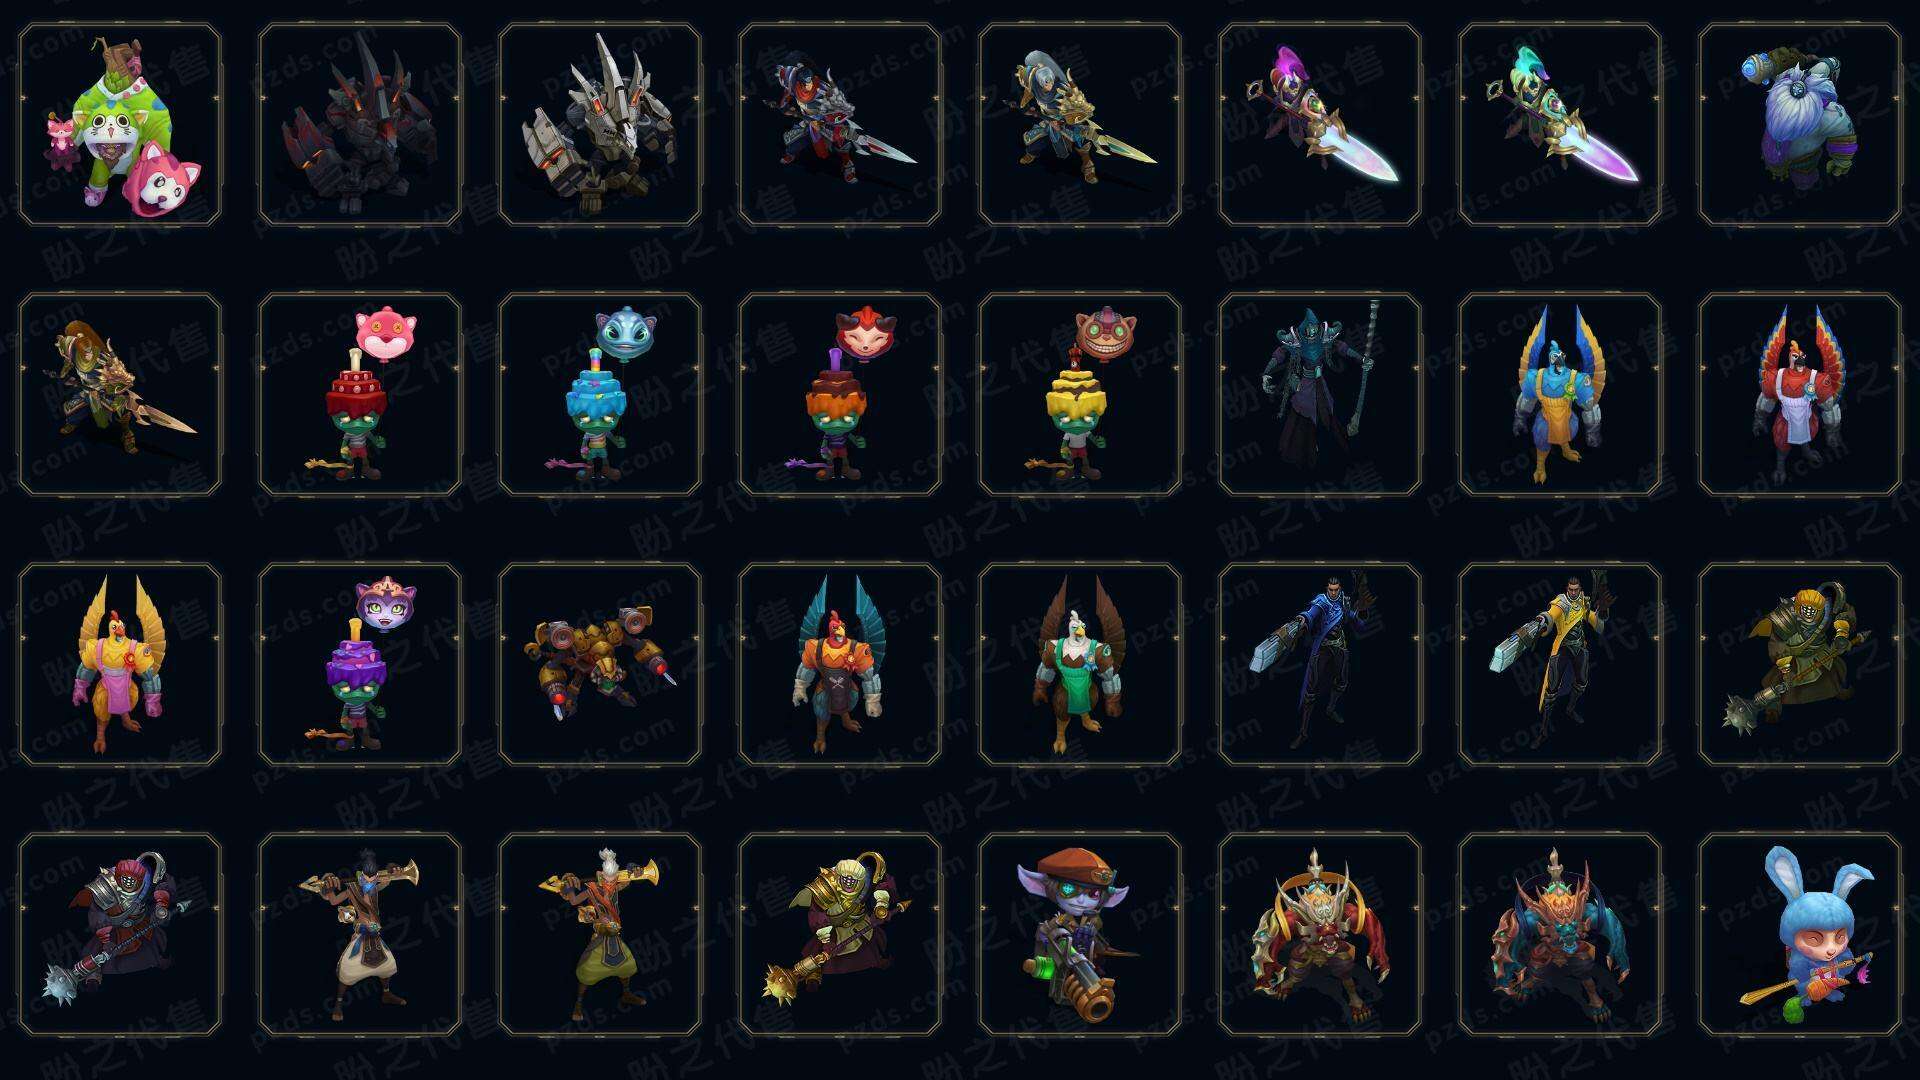Open the dark black-red armored golem skin
Viewport: 1920px width, 1080px height.
pyautogui.click(x=360, y=124)
